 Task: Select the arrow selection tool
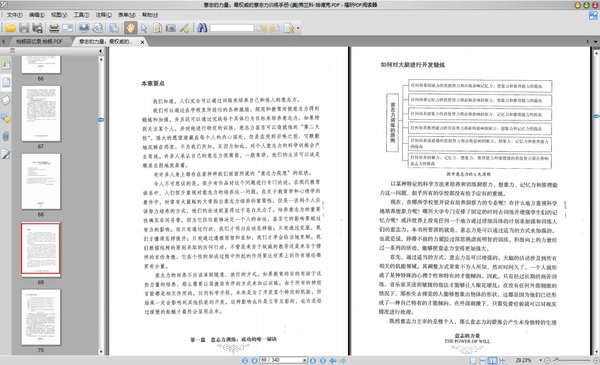pos(144,28)
